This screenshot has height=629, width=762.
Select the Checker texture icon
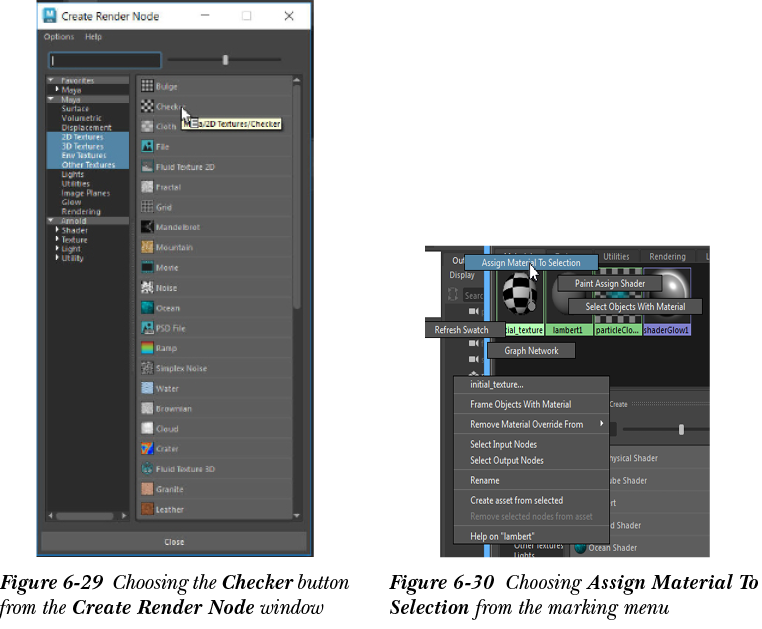click(x=147, y=106)
